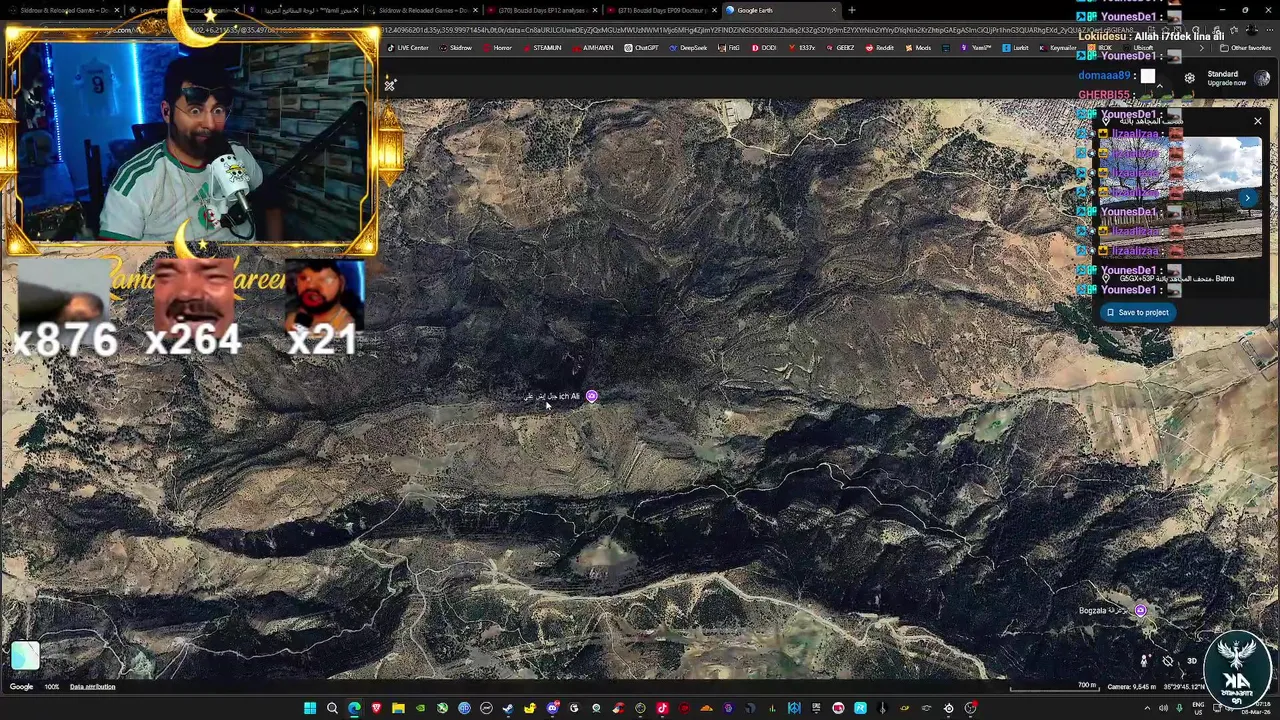Click the Google logo on the map
Screen dimensions: 1280x720
point(21,687)
